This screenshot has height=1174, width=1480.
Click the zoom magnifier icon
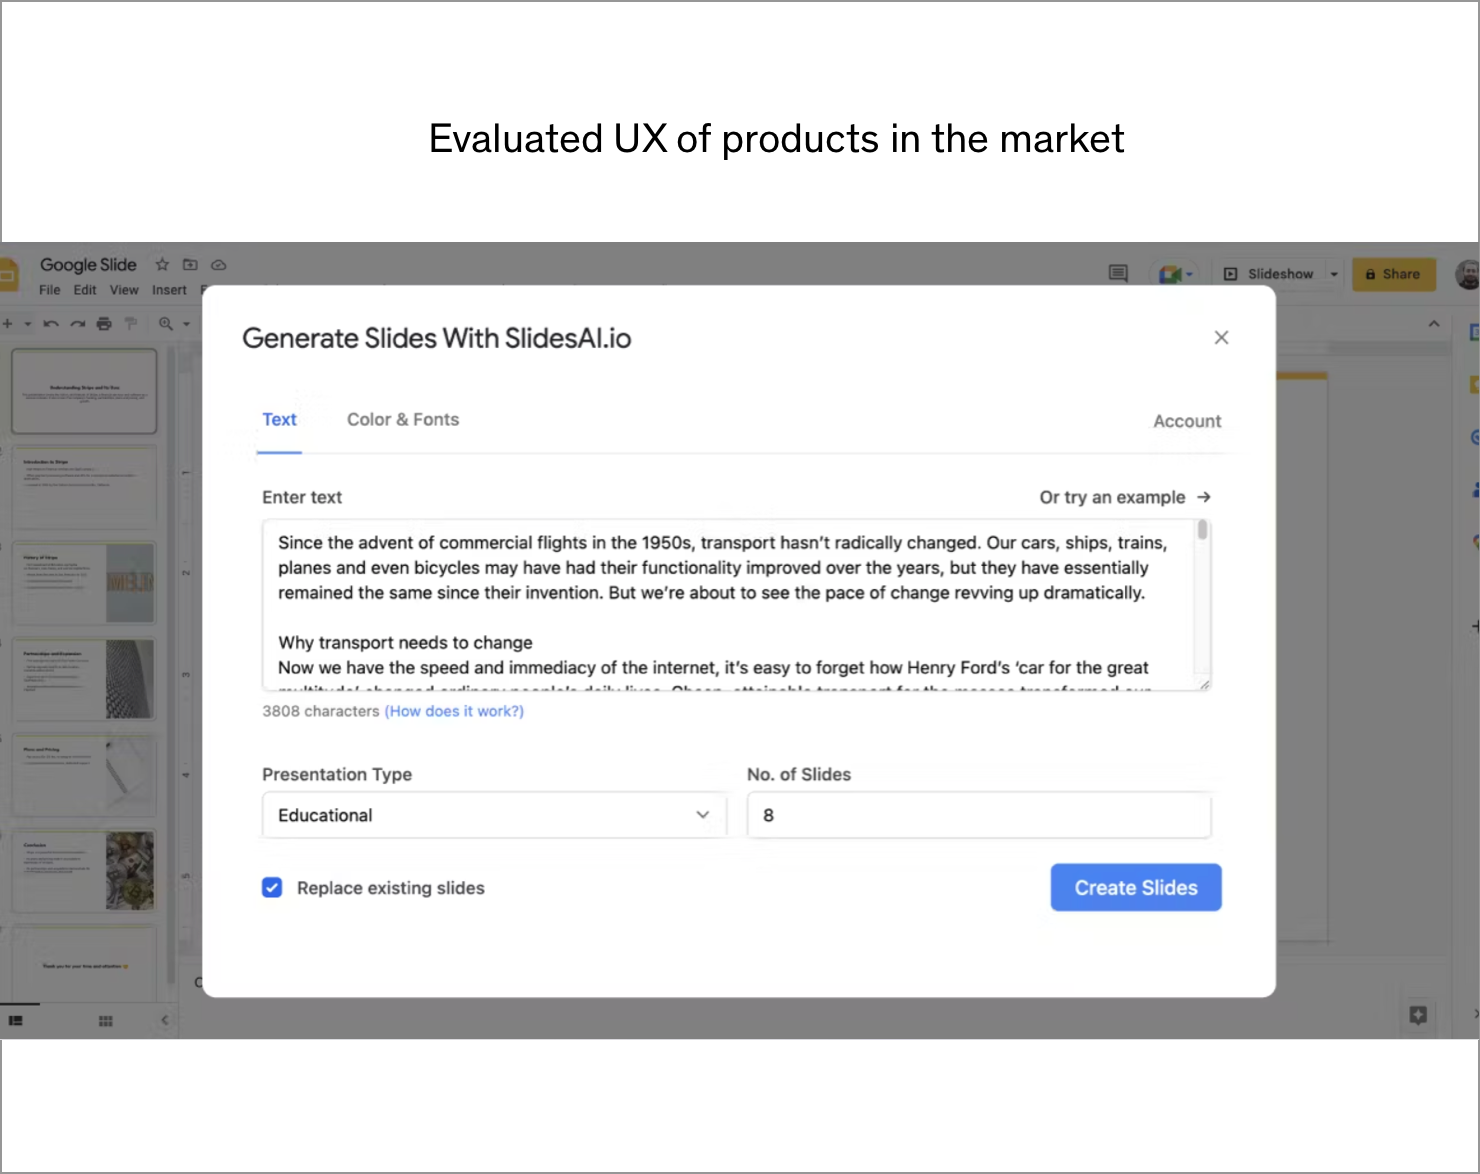[166, 324]
